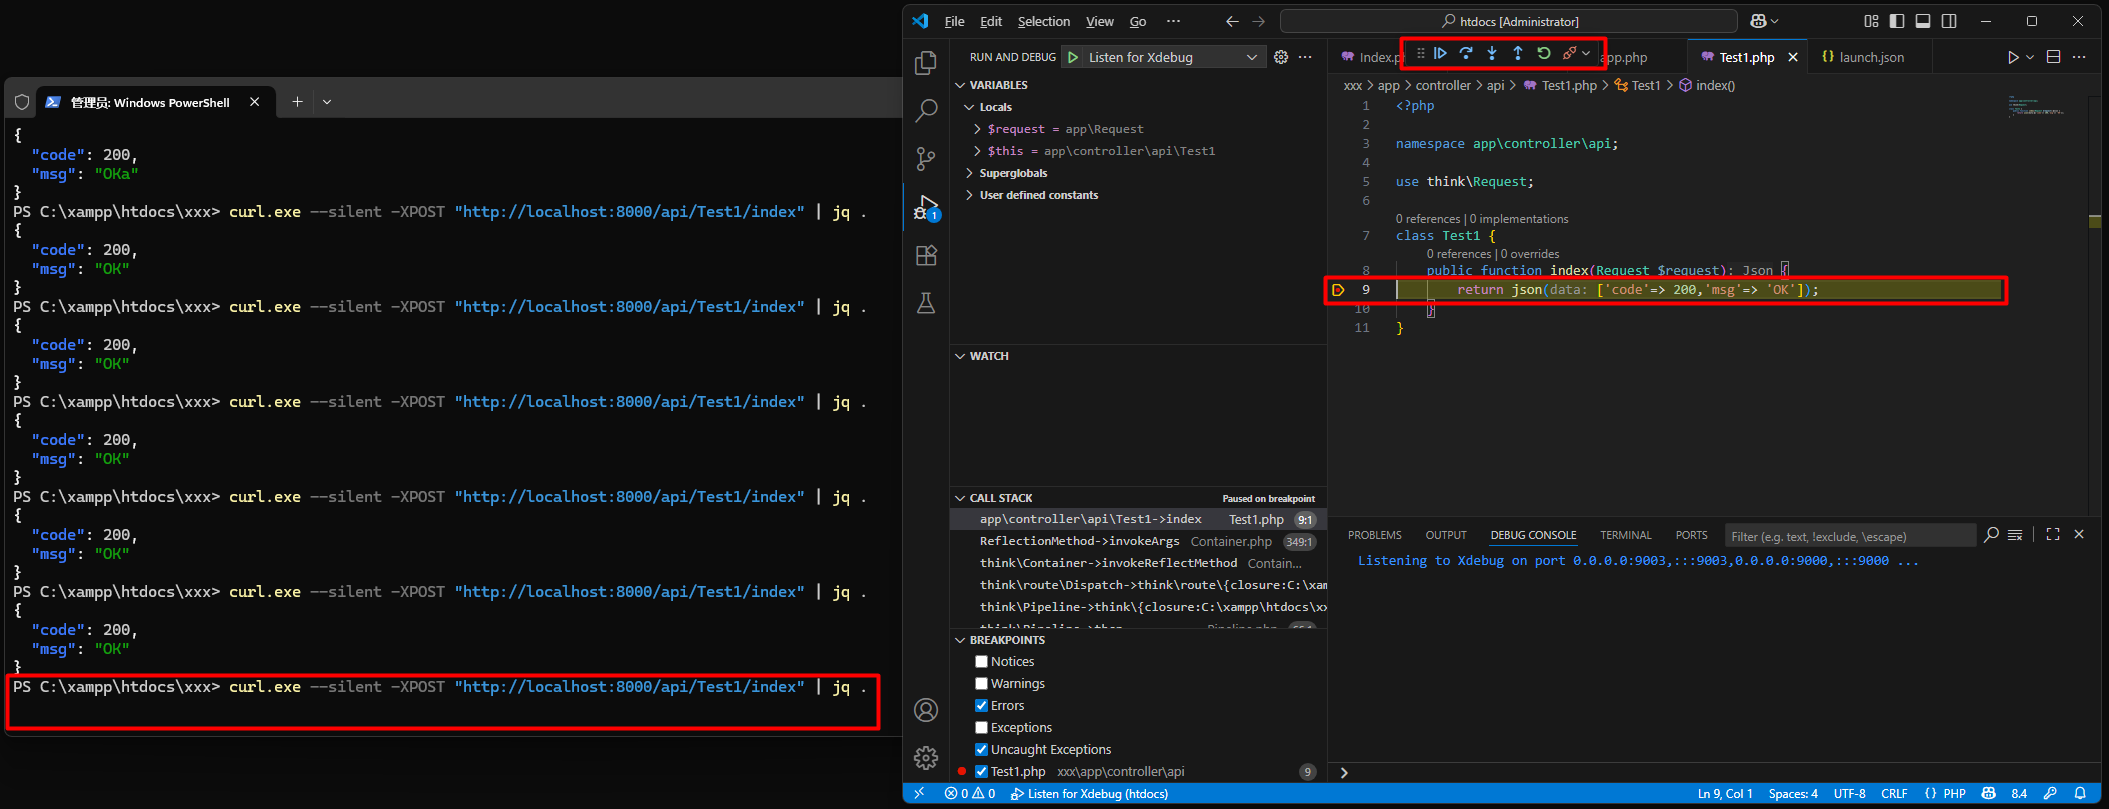The image size is (2109, 809).
Task: Click the UTF-8 encoding in status bar
Action: pos(1850,793)
